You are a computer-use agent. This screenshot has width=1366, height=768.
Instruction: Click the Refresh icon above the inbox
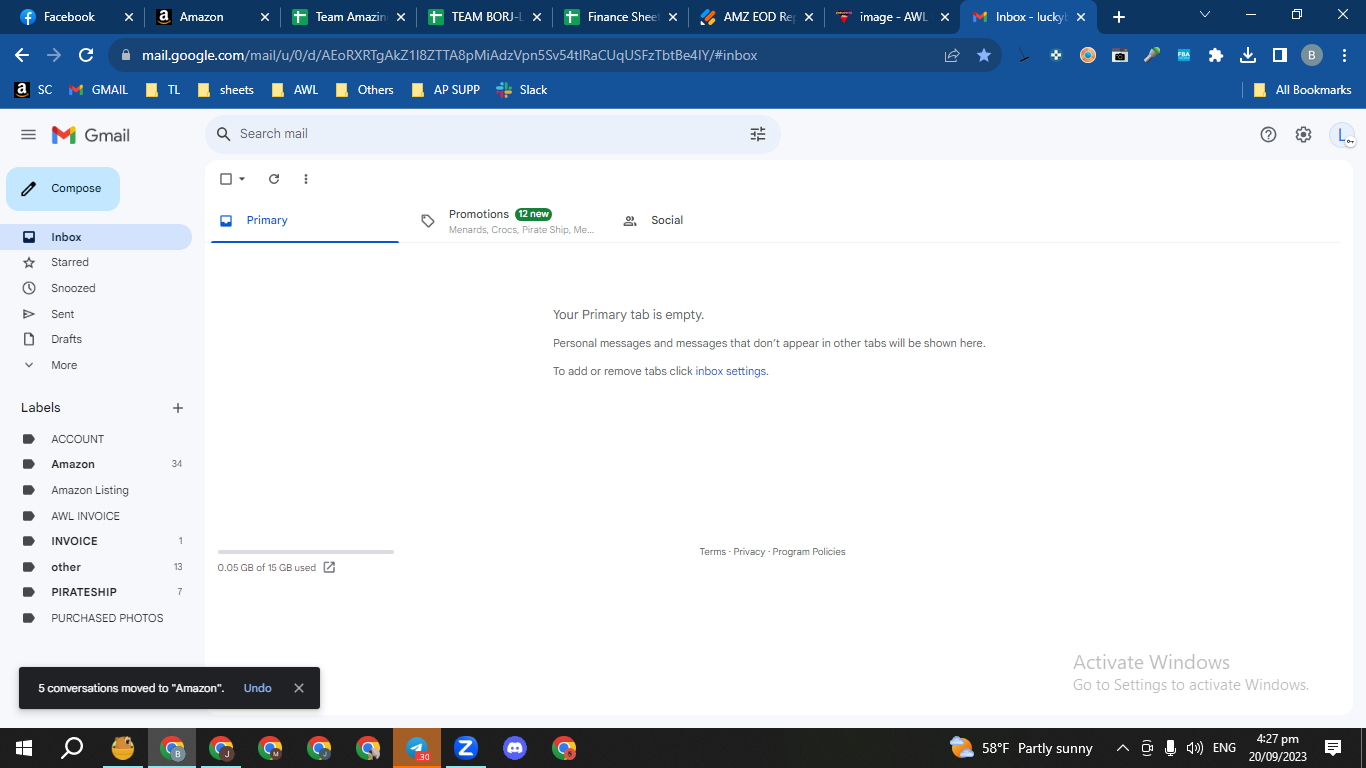click(x=274, y=179)
